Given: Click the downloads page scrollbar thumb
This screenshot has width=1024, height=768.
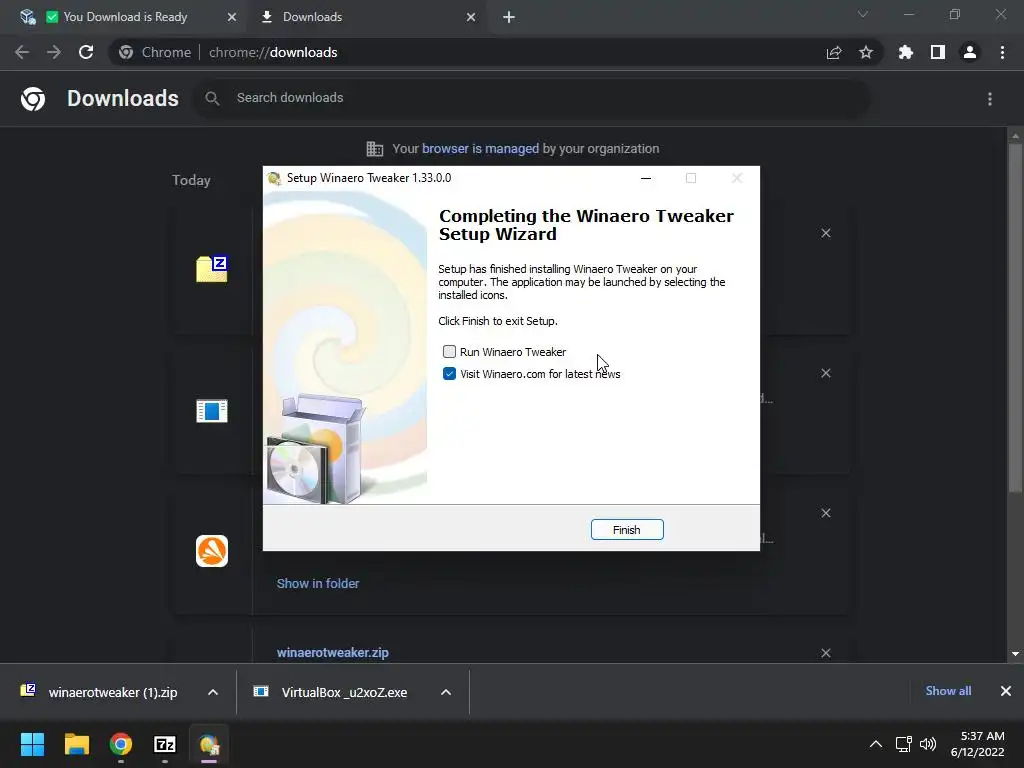Looking at the screenshot, I should tap(1015, 318).
